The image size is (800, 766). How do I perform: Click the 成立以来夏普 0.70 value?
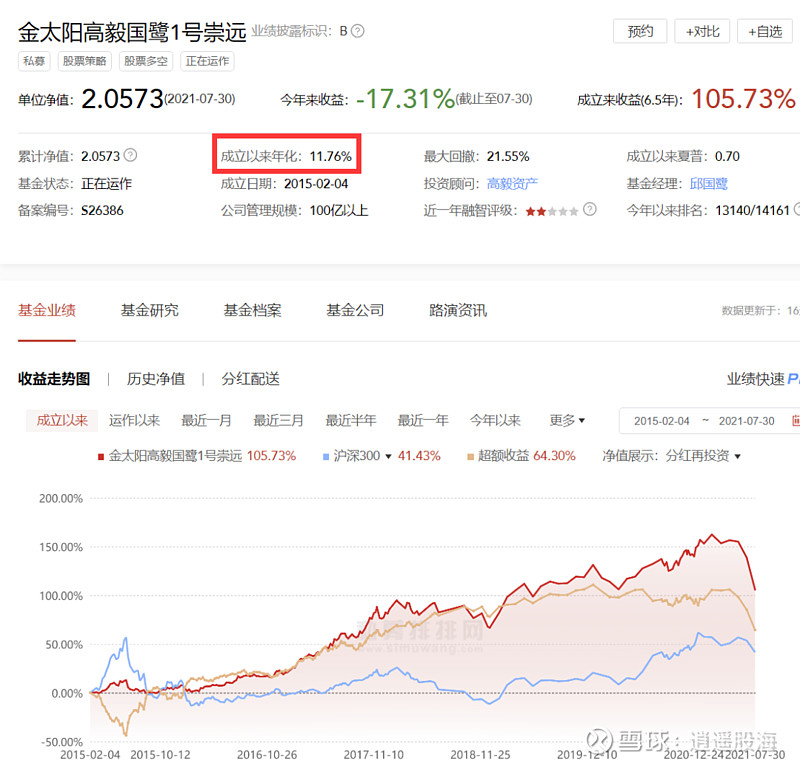[727, 156]
